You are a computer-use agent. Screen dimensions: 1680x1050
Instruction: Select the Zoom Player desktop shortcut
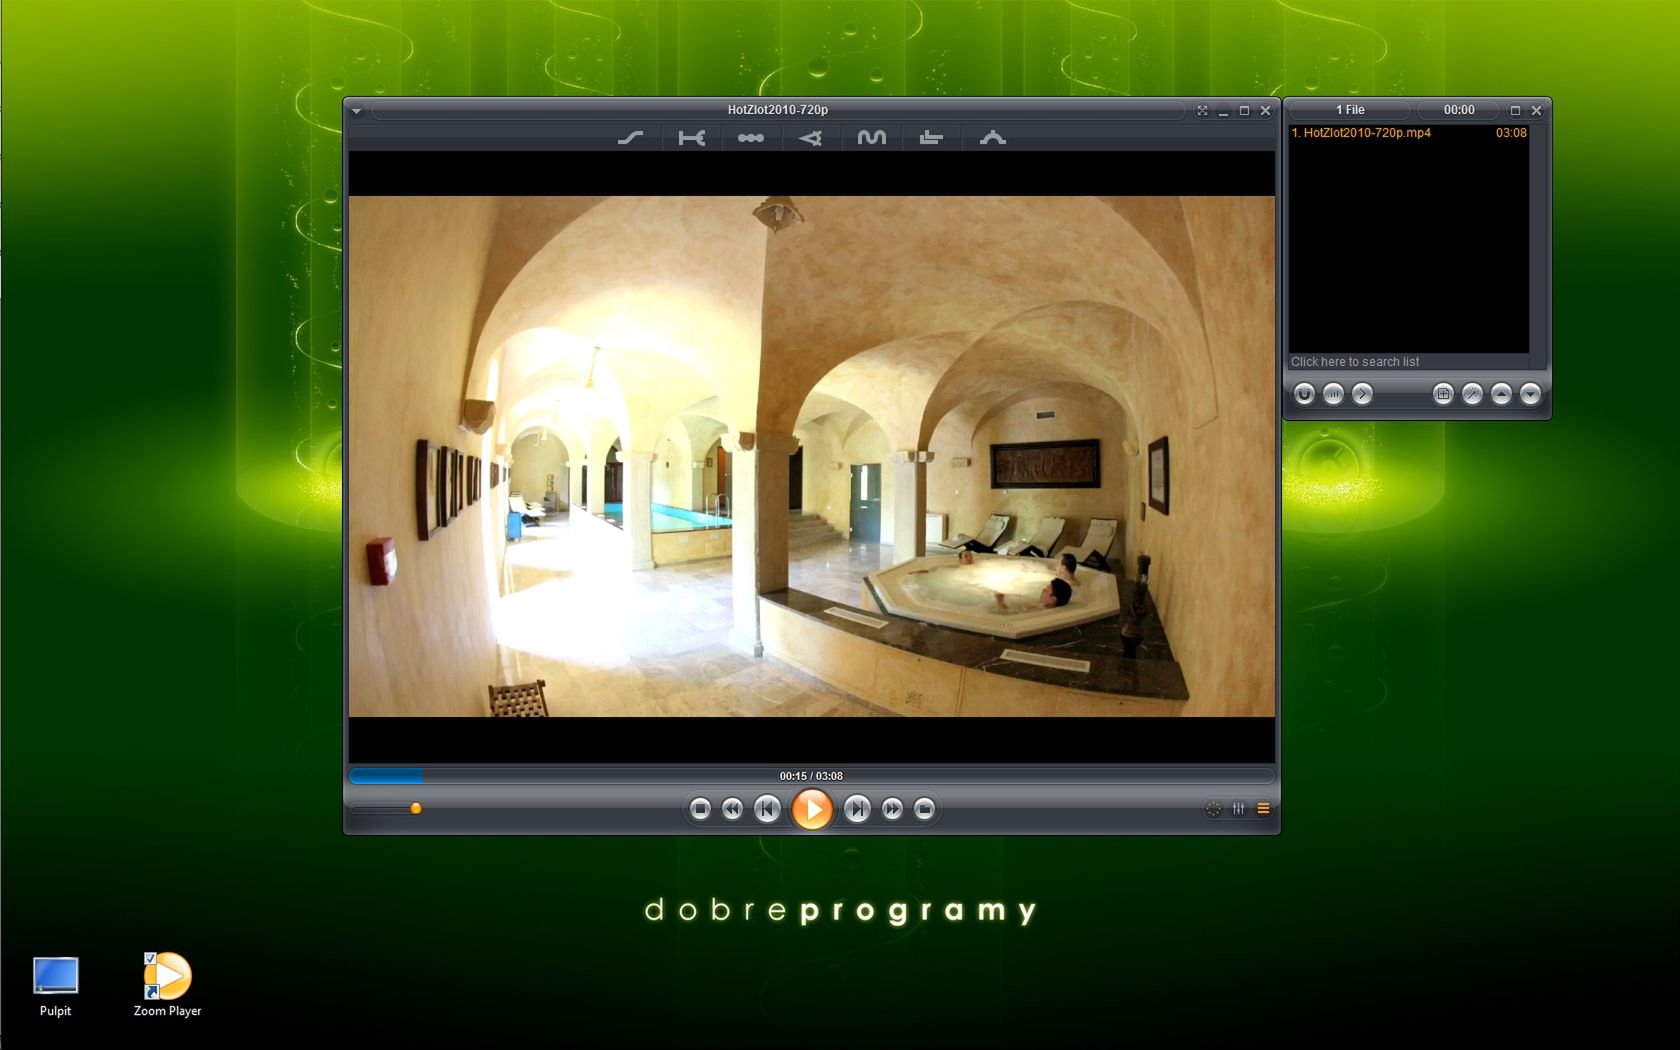pos(167,985)
